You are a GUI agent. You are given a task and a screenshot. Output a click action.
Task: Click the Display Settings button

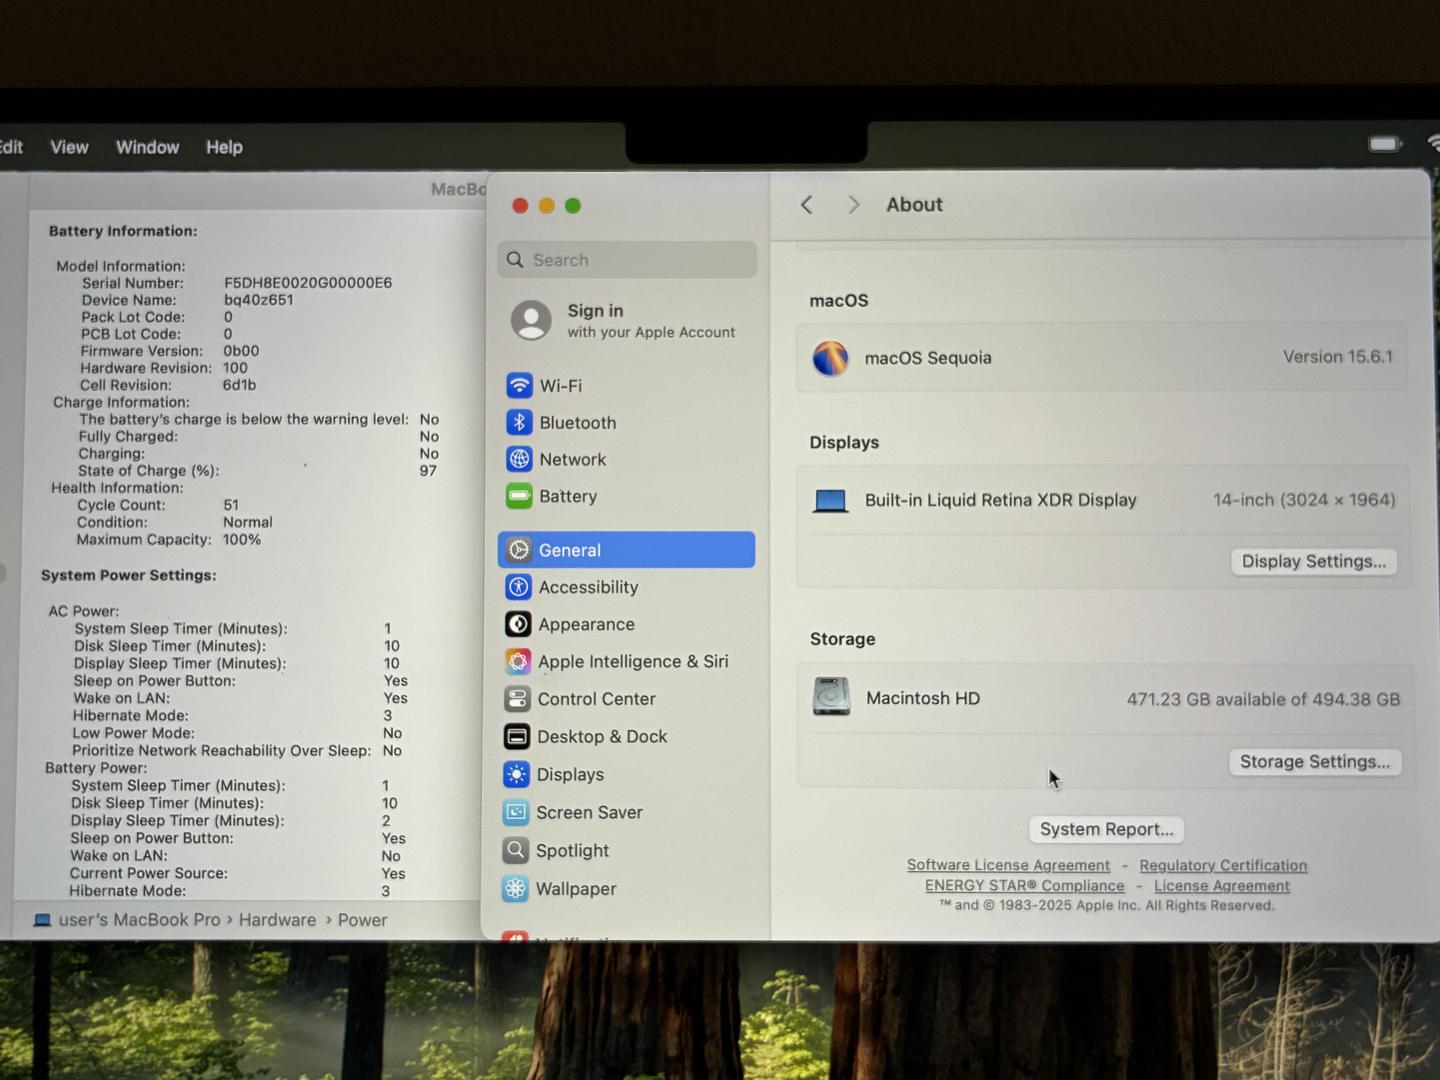coord(1313,562)
